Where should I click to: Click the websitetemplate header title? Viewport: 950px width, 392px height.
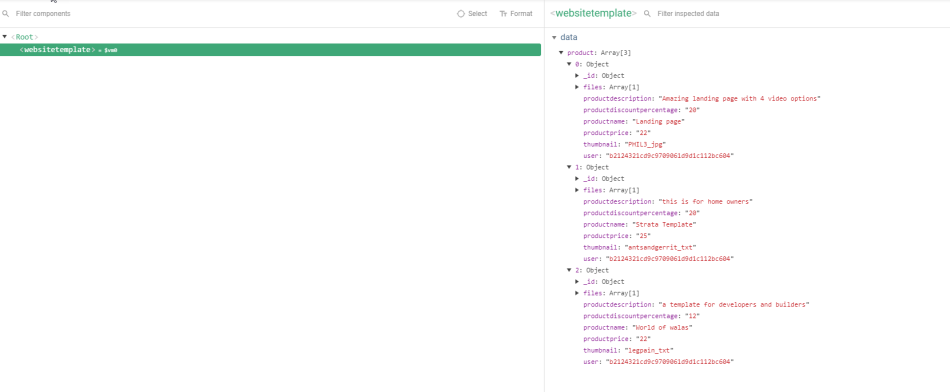coord(593,13)
